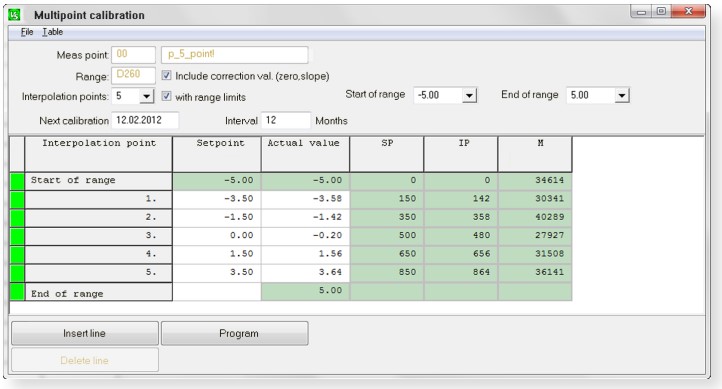Click the Meas point number field

point(134,54)
